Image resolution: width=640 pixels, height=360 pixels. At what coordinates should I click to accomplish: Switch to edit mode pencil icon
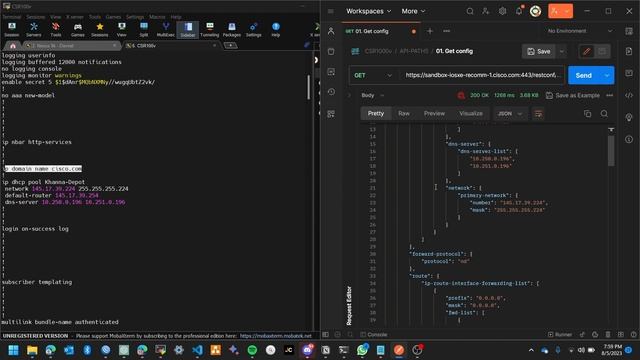point(587,51)
